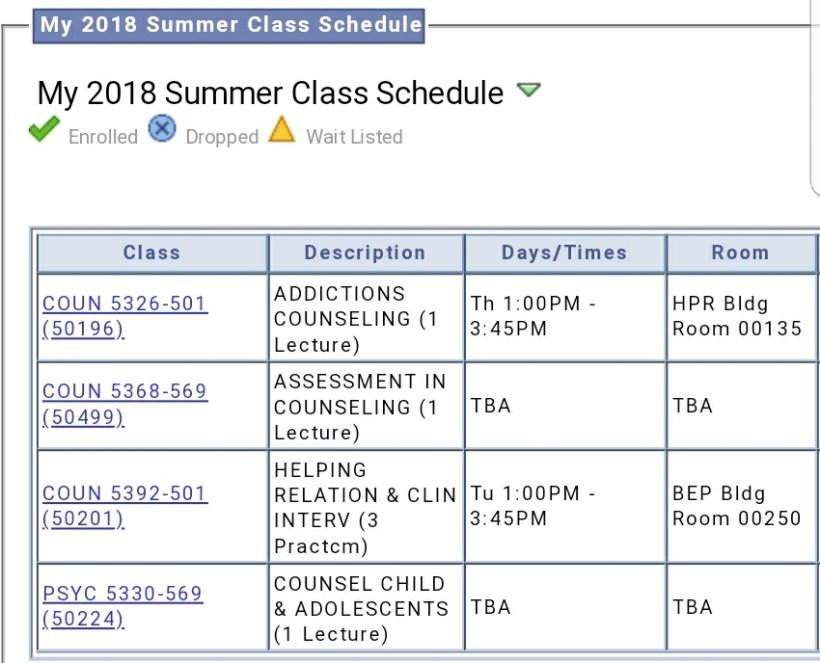
Task: Open PSYC 5330-569 class link
Action: (122, 594)
